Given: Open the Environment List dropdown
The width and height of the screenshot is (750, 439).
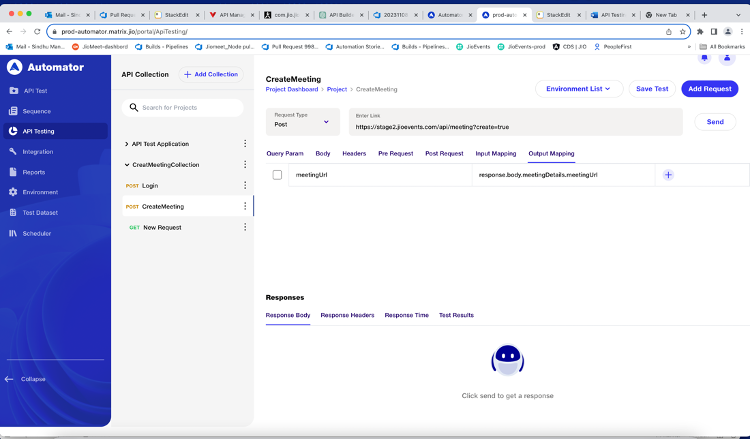Looking at the screenshot, I should pos(579,89).
